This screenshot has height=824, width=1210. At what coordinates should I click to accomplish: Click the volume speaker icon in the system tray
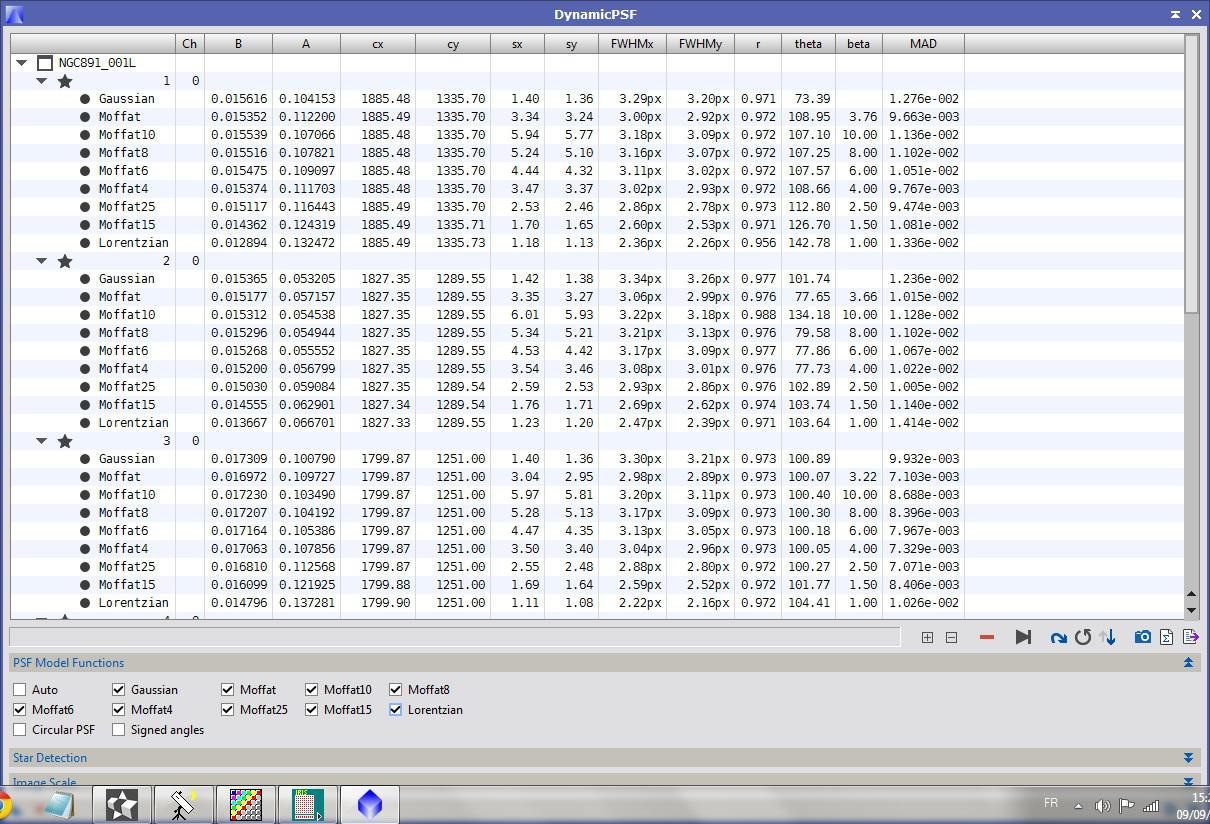tap(1102, 805)
